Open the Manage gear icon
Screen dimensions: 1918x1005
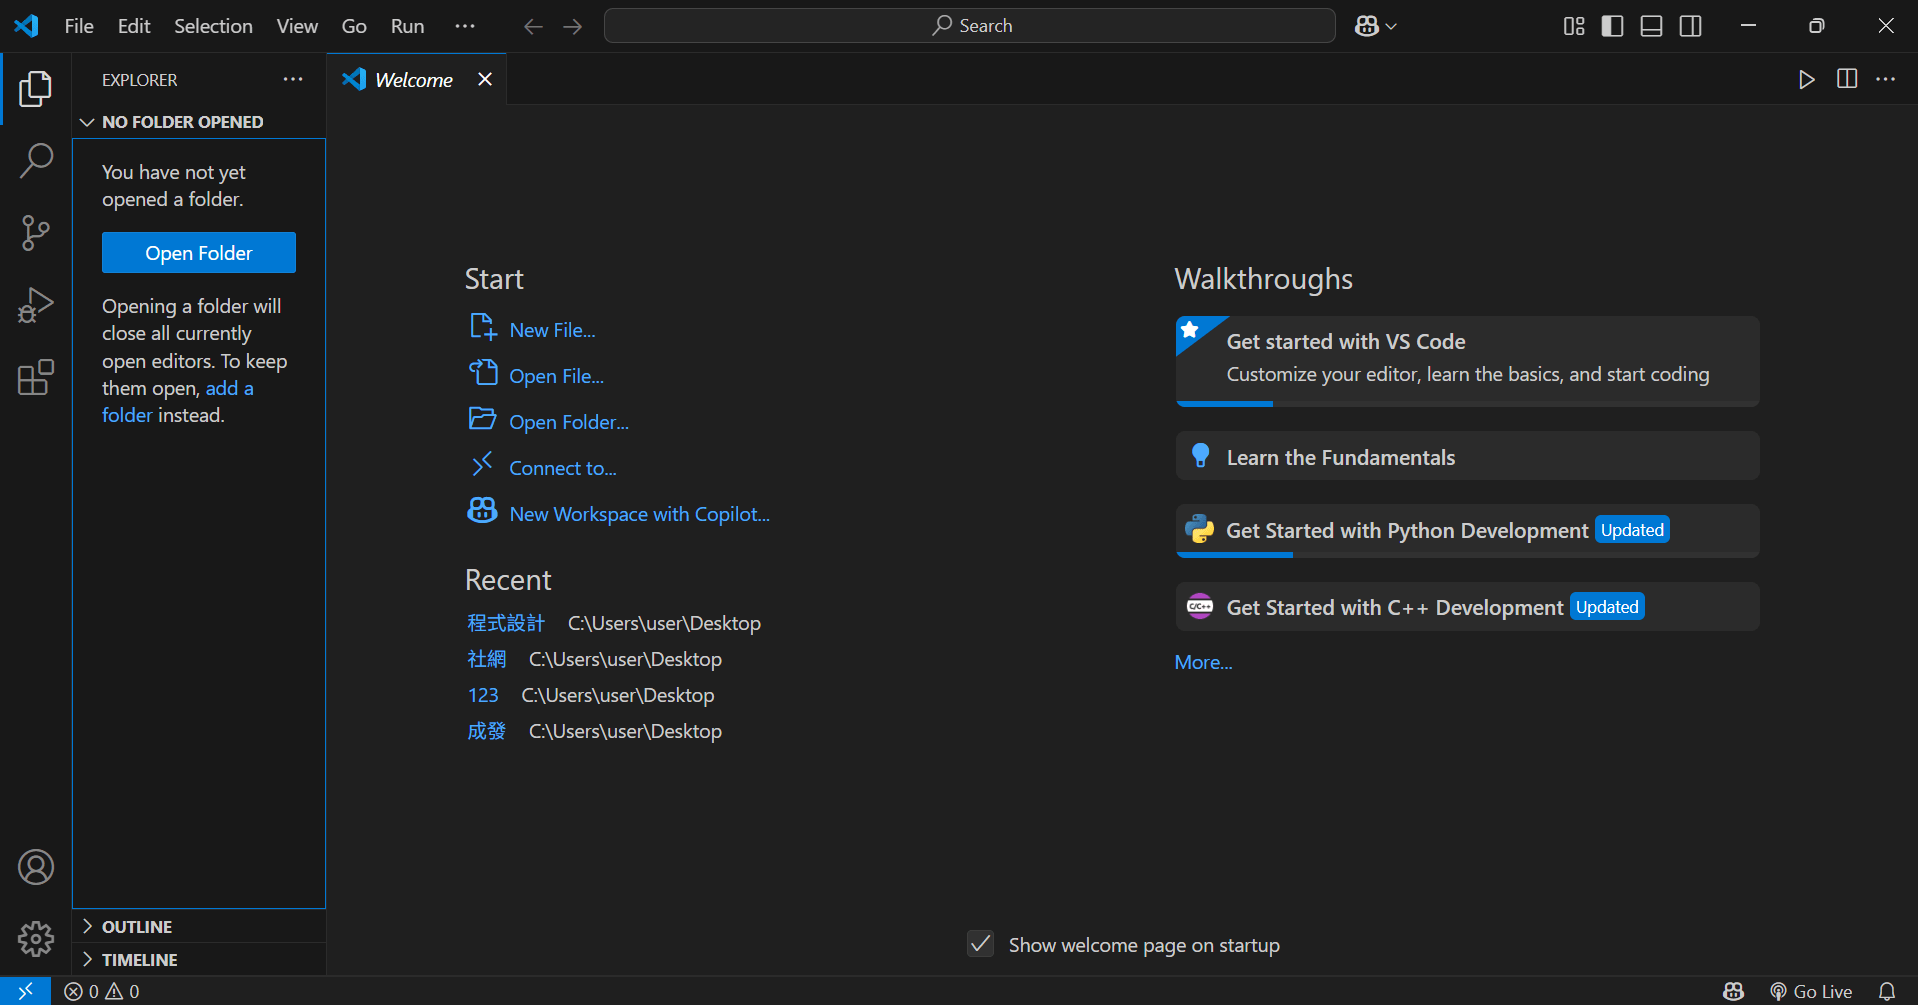point(36,939)
